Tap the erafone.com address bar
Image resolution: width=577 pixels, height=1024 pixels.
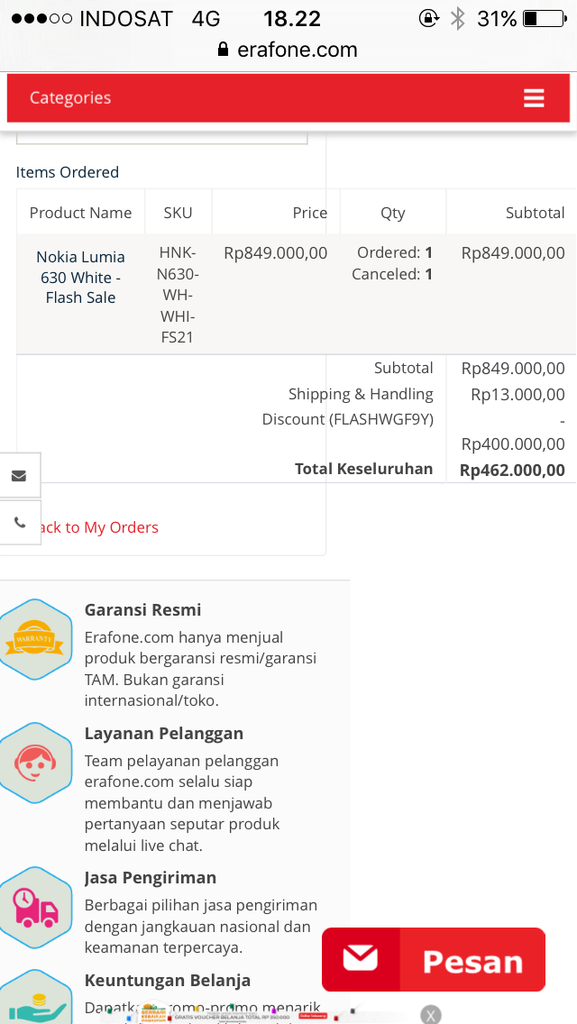click(288, 50)
